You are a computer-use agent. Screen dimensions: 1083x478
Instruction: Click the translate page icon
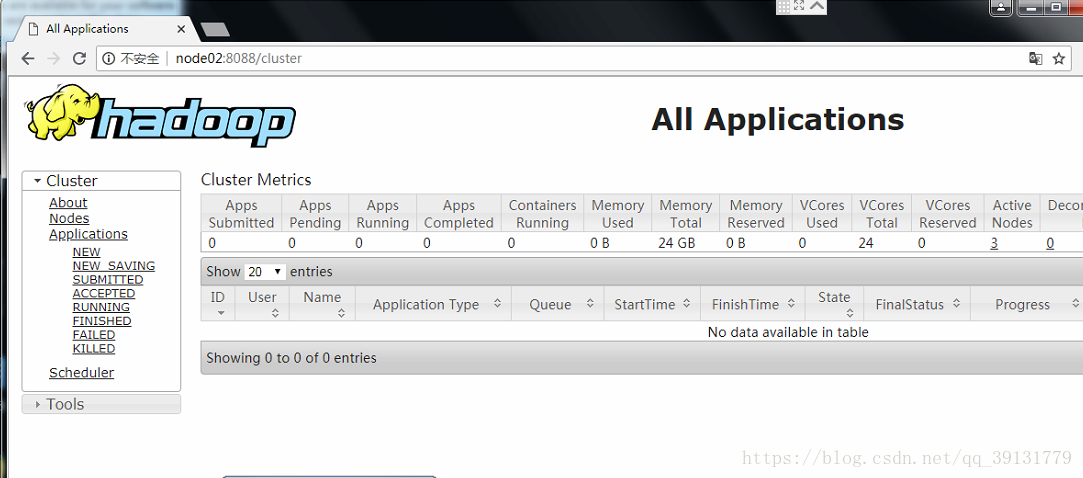click(x=1035, y=59)
